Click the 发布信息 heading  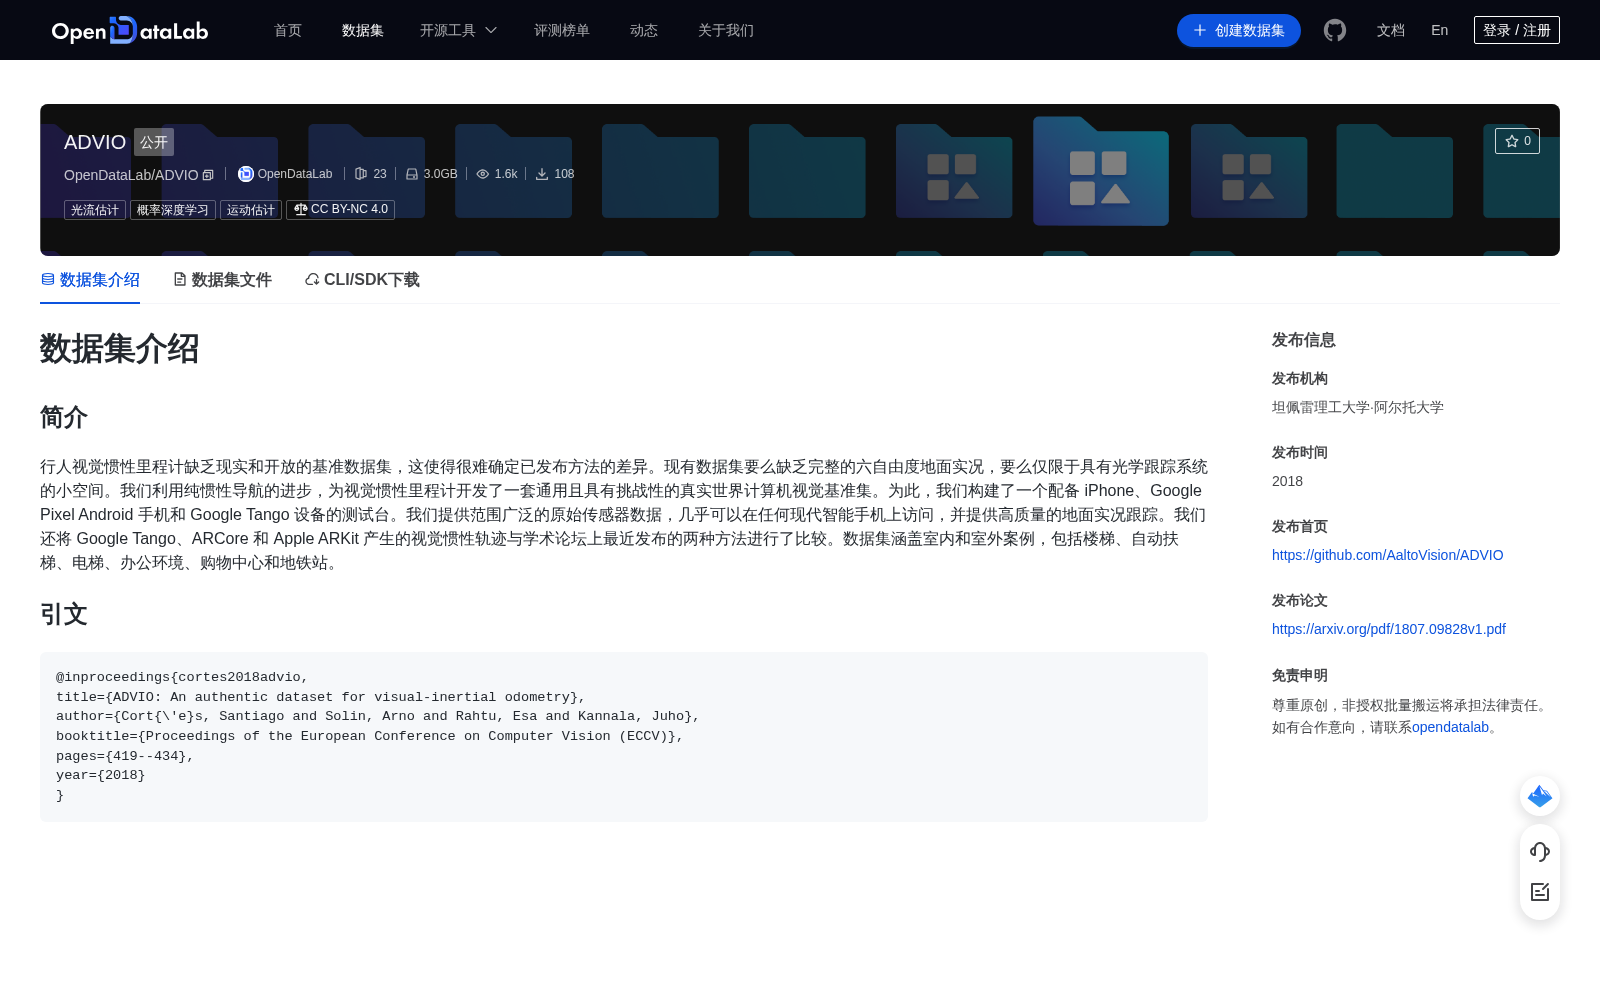1304,340
